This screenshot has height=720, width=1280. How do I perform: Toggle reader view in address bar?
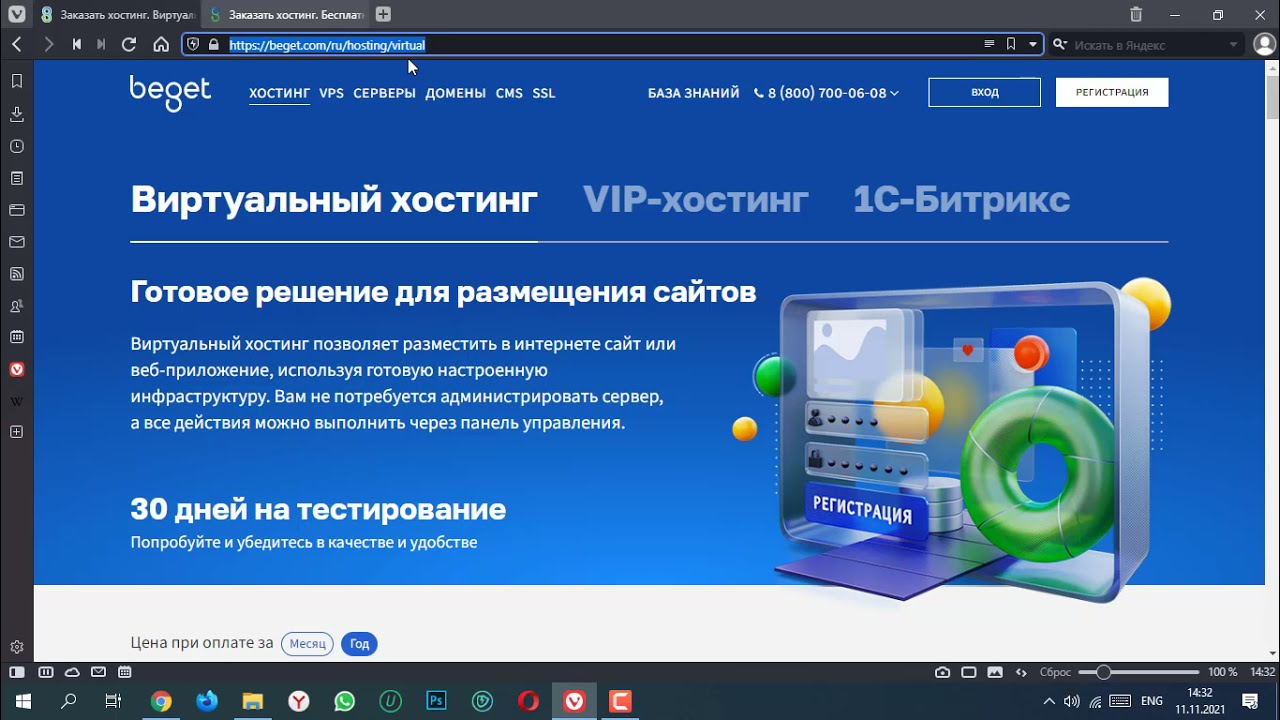[989, 44]
